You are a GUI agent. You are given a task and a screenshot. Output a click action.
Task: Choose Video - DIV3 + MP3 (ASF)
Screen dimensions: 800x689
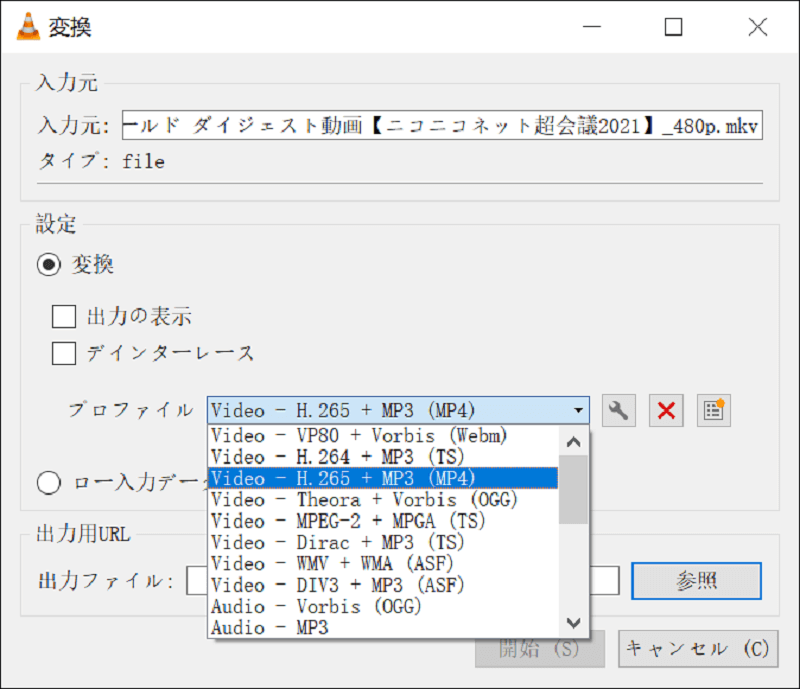click(x=383, y=585)
